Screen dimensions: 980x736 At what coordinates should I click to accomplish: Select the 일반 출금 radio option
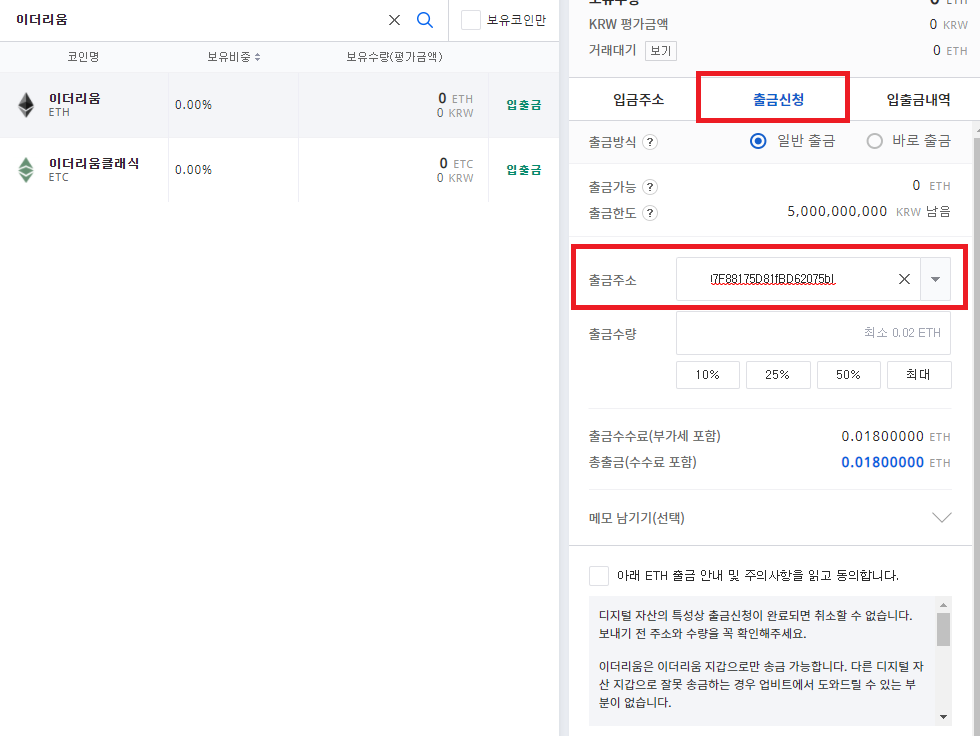point(758,141)
